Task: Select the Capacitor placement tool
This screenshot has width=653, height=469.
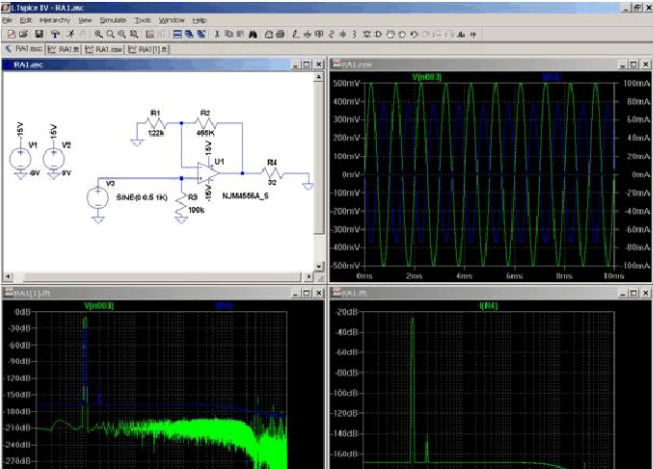Action: click(341, 33)
